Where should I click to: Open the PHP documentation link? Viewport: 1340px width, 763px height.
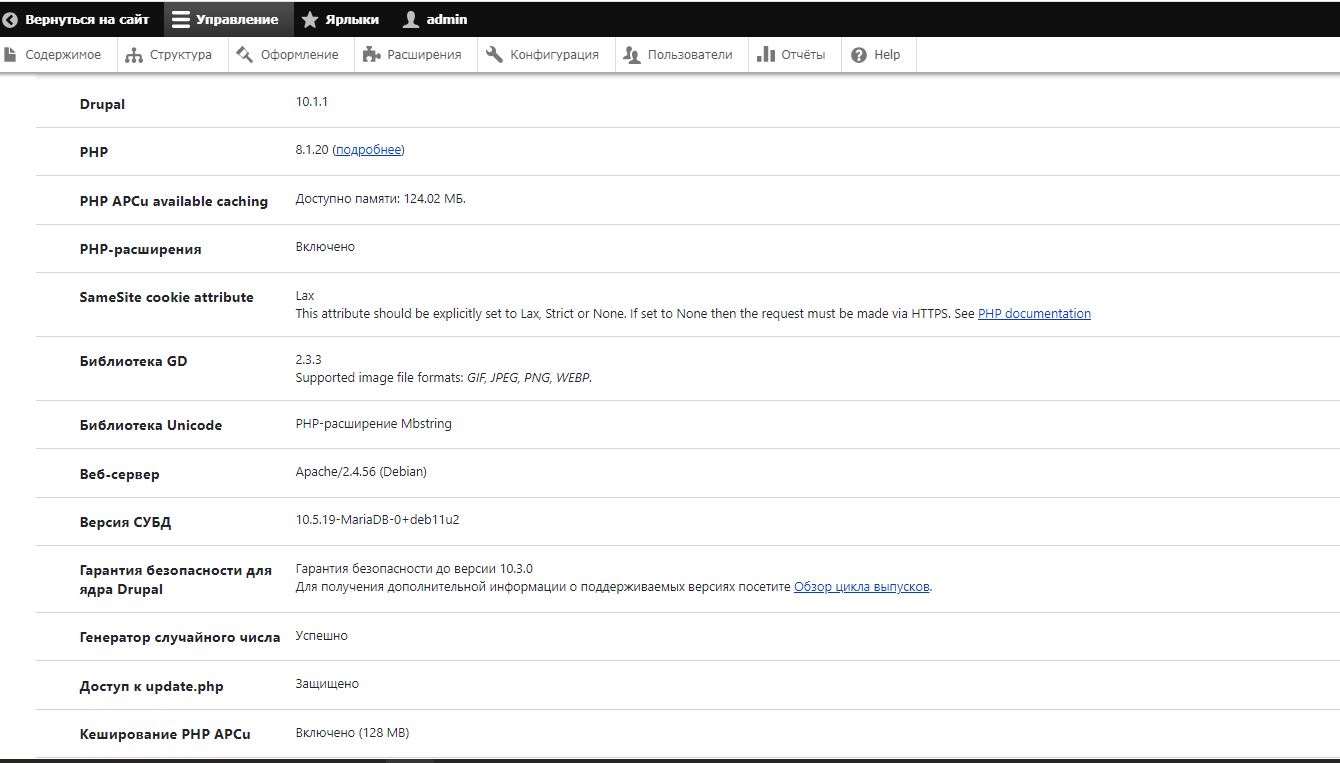1034,314
